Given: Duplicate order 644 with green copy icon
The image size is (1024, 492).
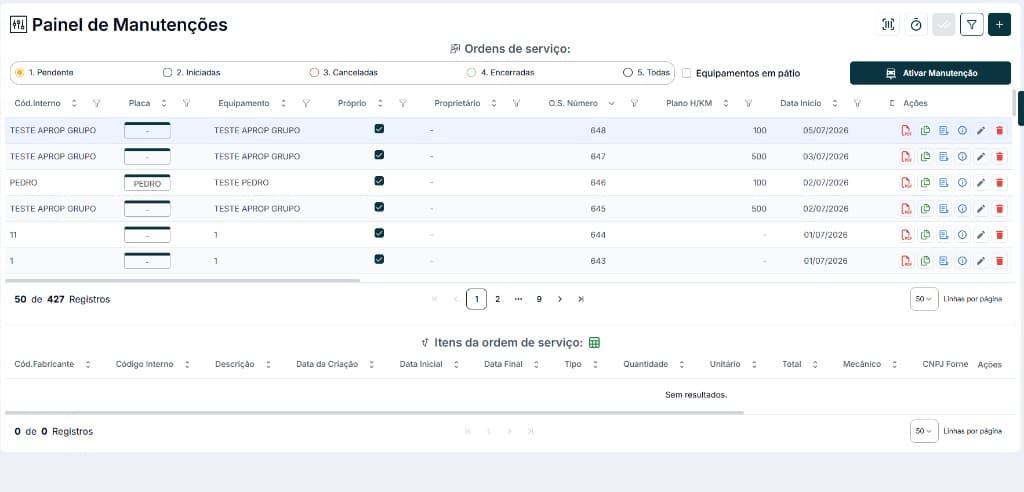Looking at the screenshot, I should click(x=925, y=235).
